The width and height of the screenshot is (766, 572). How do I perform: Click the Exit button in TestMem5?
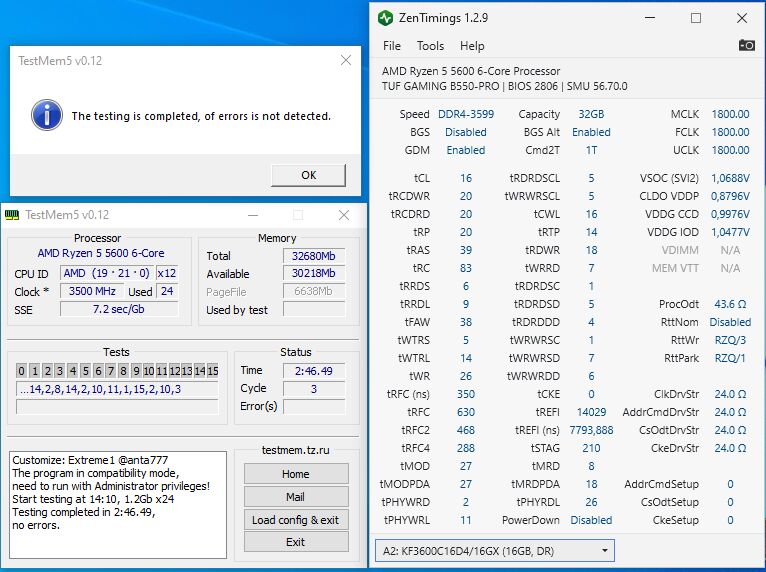click(x=296, y=542)
